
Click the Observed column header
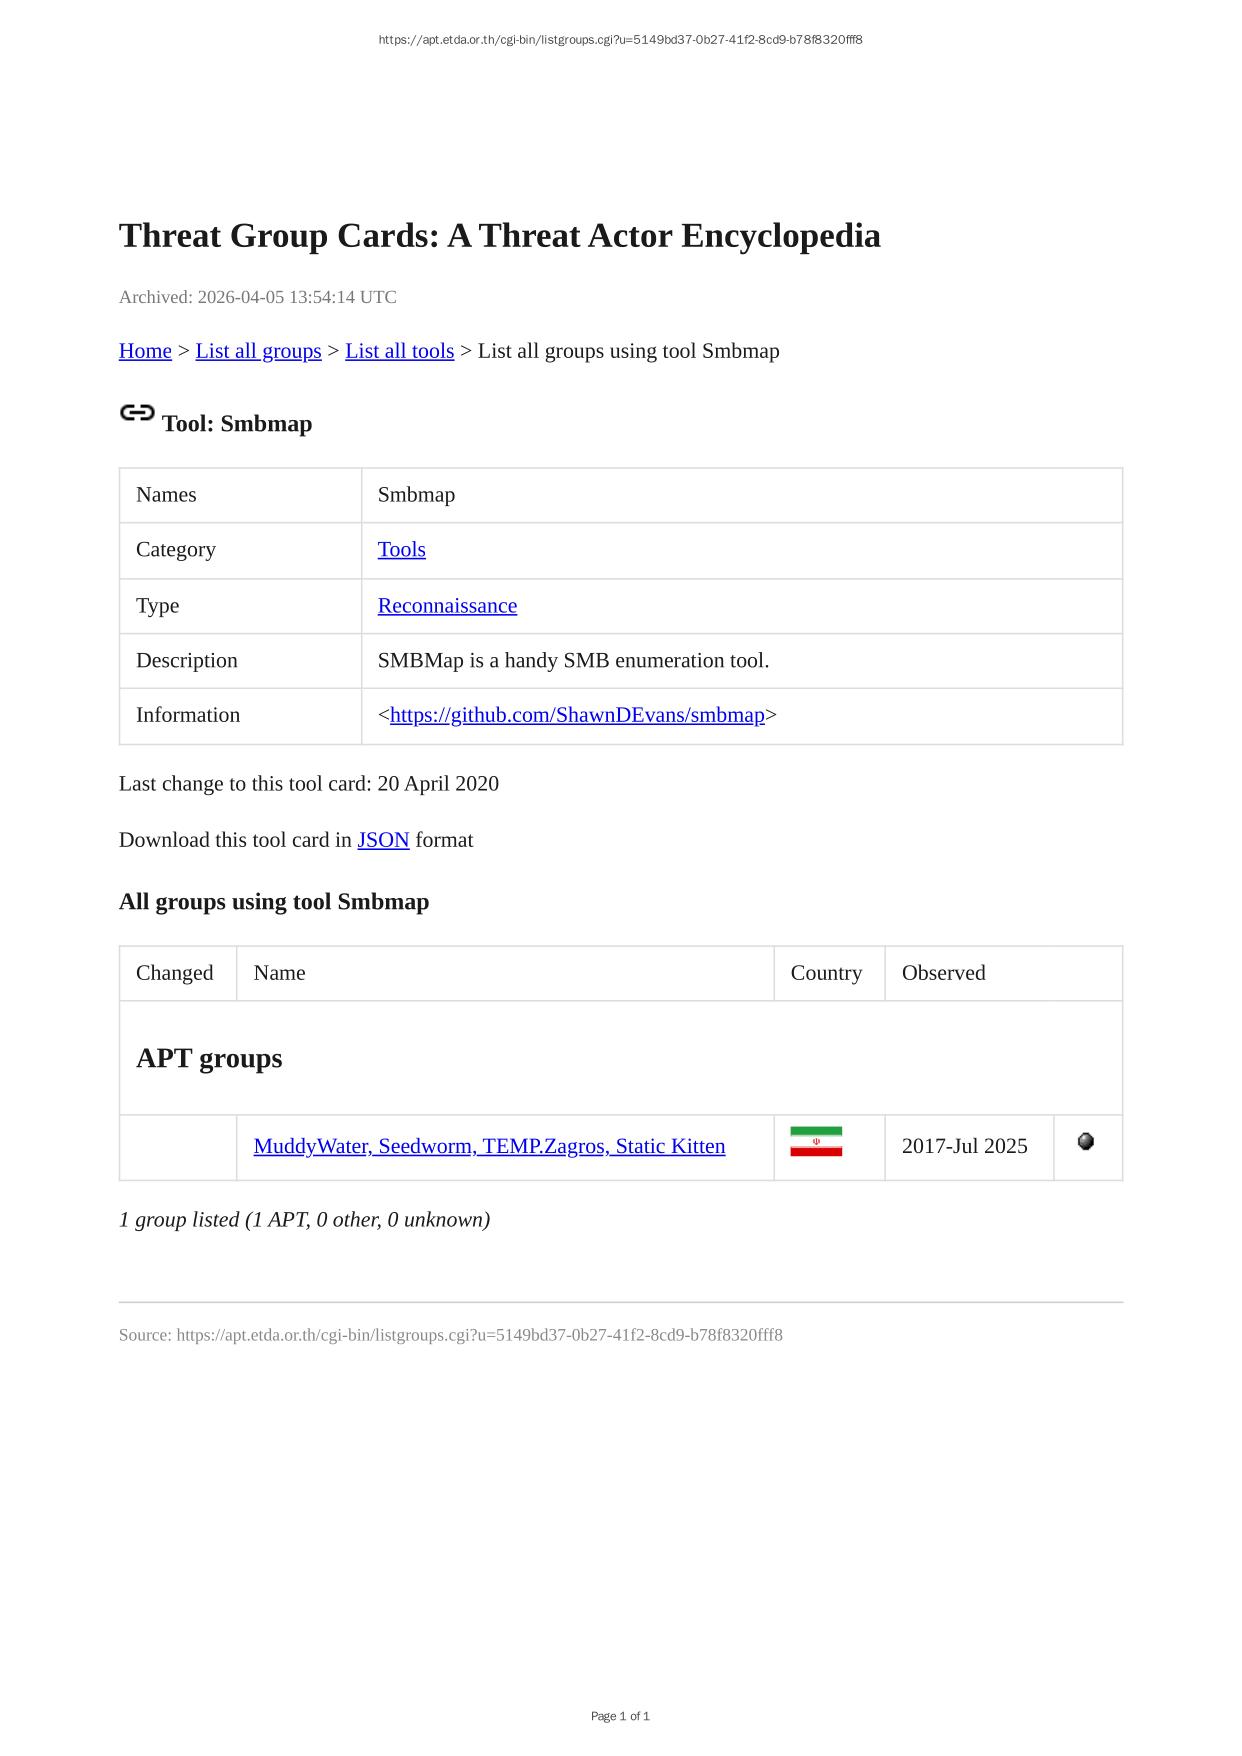pos(943,973)
